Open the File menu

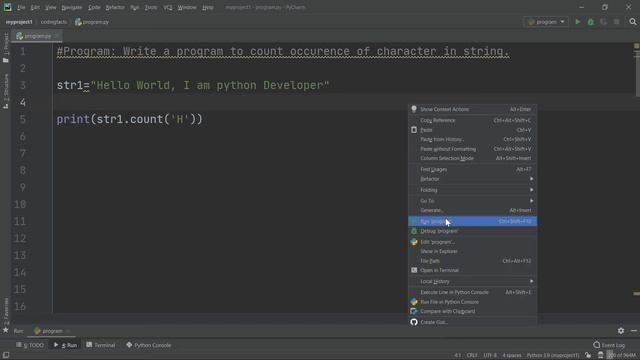[21, 7]
